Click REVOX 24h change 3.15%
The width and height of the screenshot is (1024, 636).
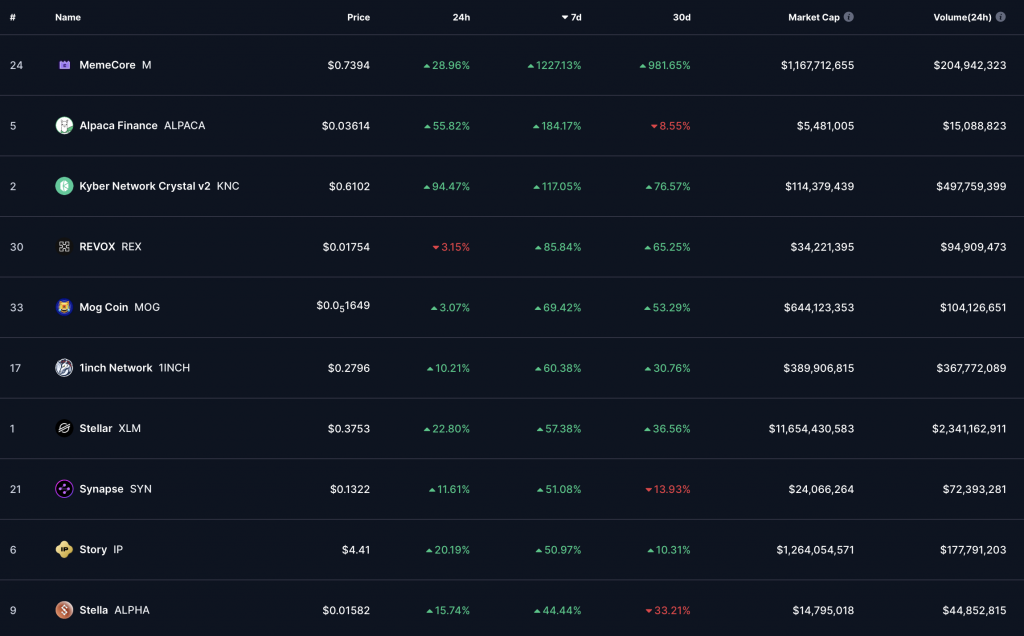coord(451,247)
